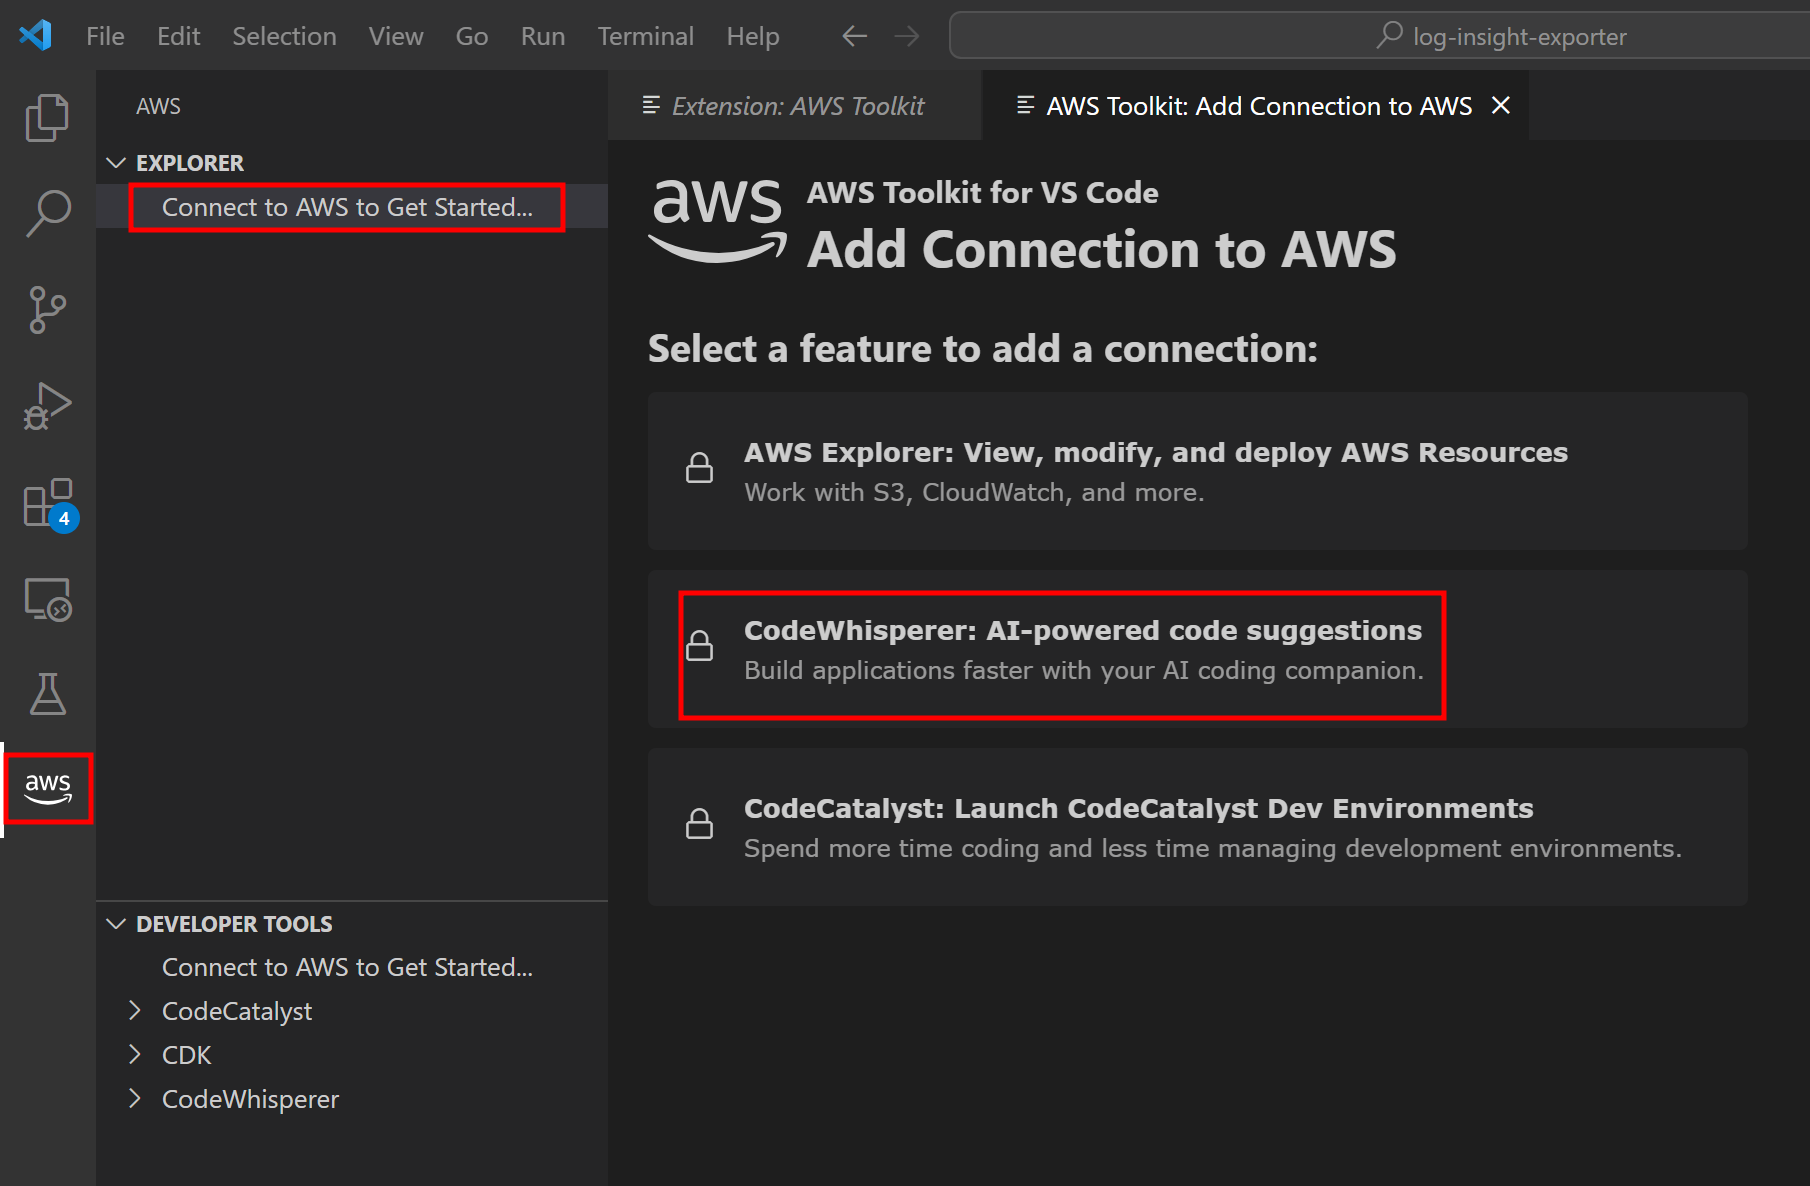Open the Edit menu
The image size is (1810, 1186).
coord(179,37)
